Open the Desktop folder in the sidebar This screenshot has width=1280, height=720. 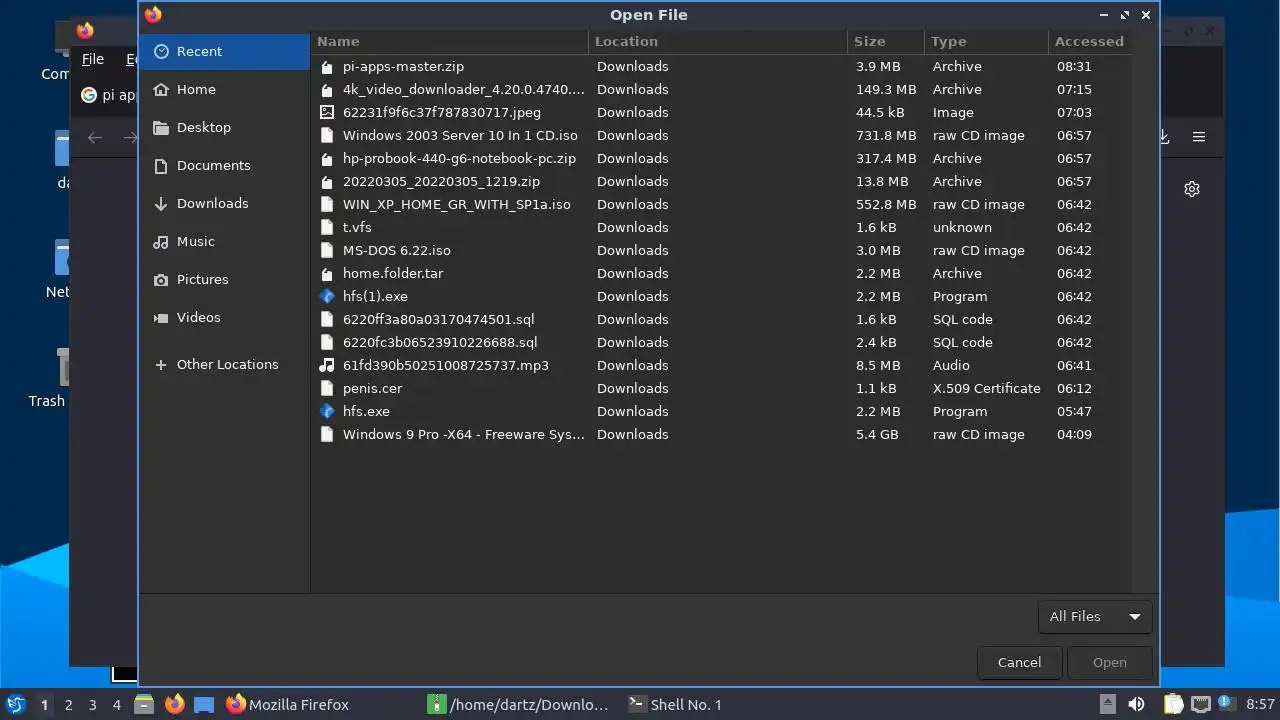point(224,127)
